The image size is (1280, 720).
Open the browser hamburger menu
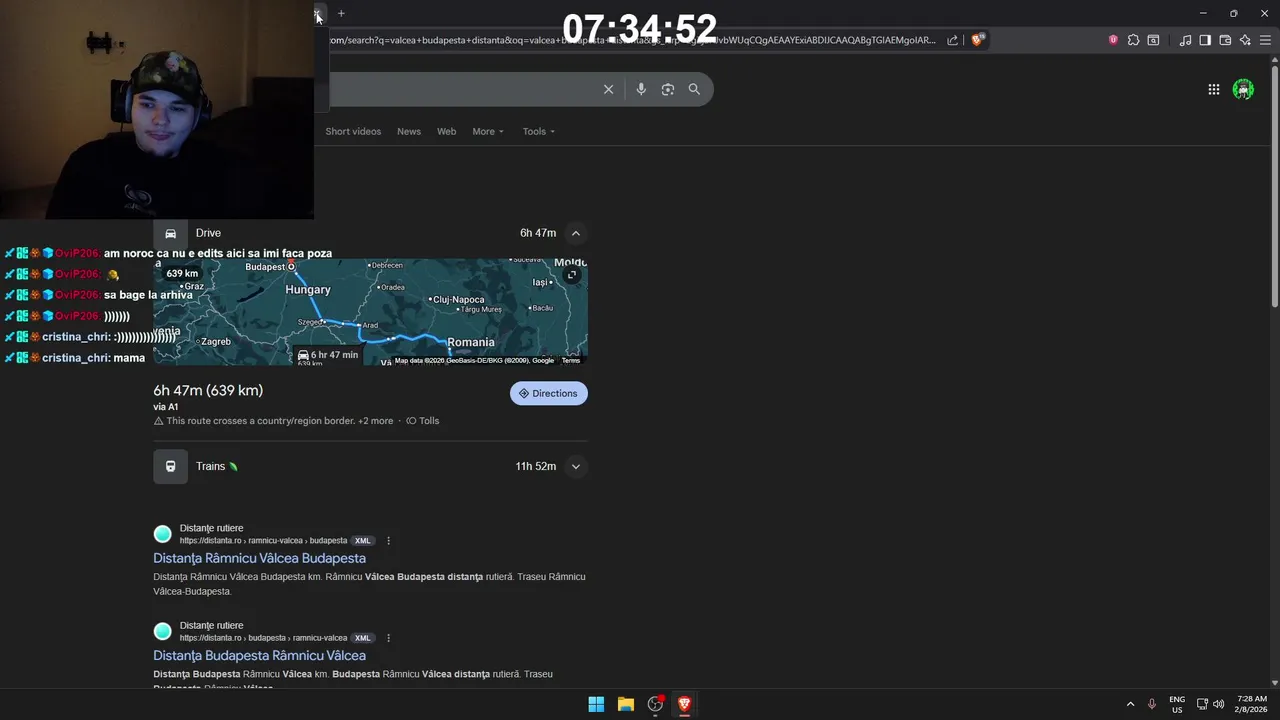(1265, 40)
